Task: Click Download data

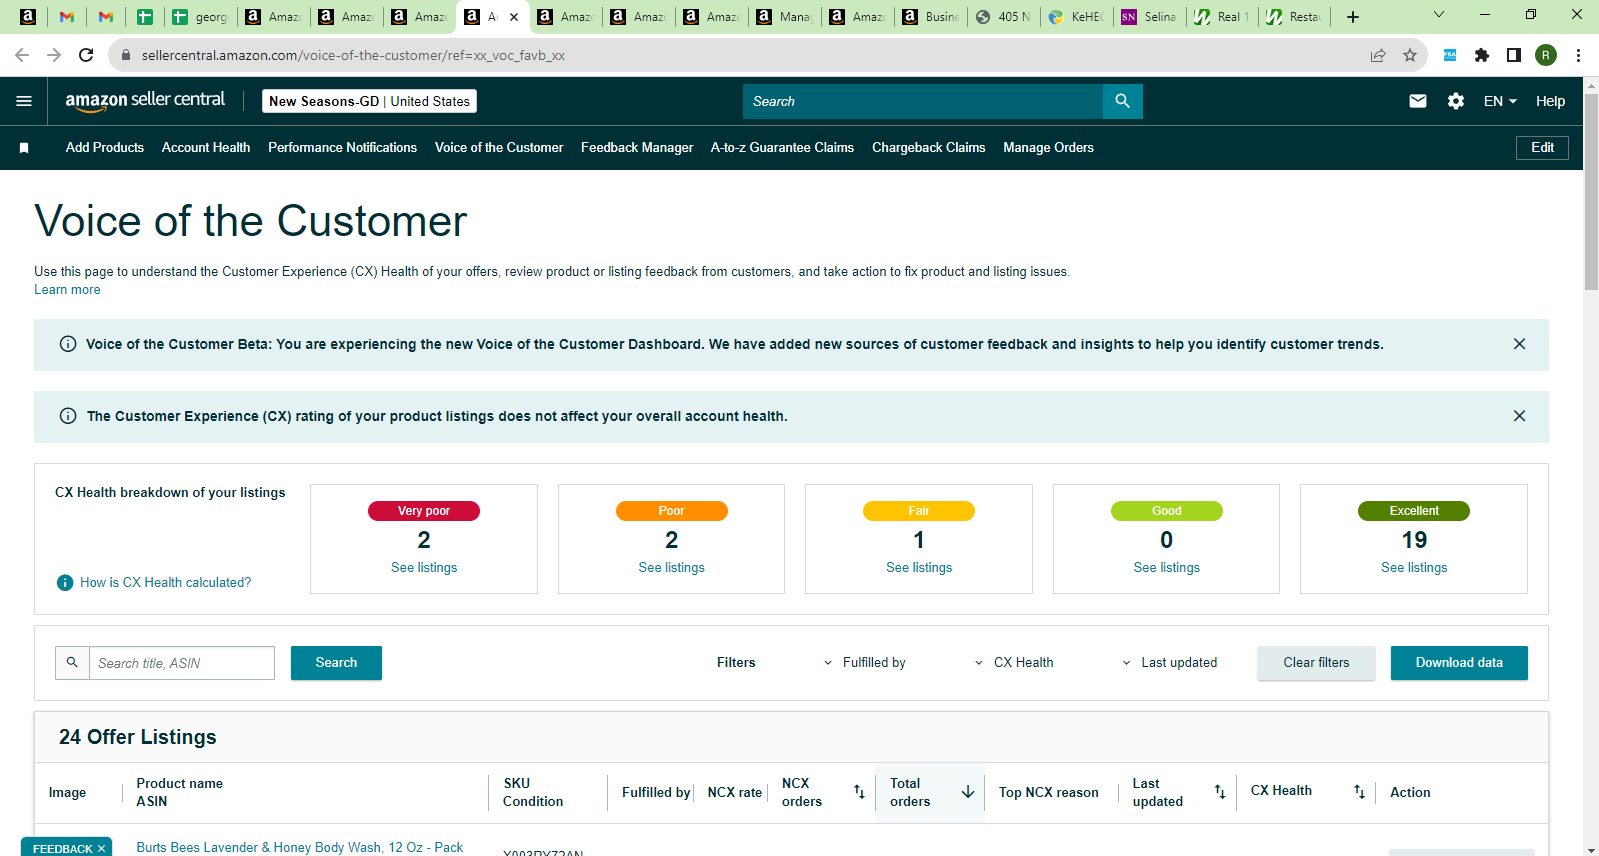Action: [x=1459, y=663]
